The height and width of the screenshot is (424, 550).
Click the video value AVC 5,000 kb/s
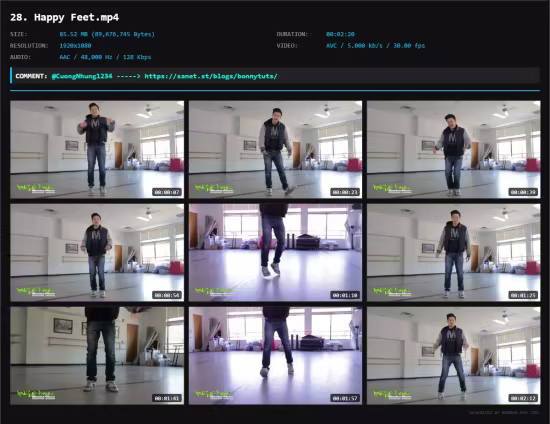pyautogui.click(x=375, y=46)
